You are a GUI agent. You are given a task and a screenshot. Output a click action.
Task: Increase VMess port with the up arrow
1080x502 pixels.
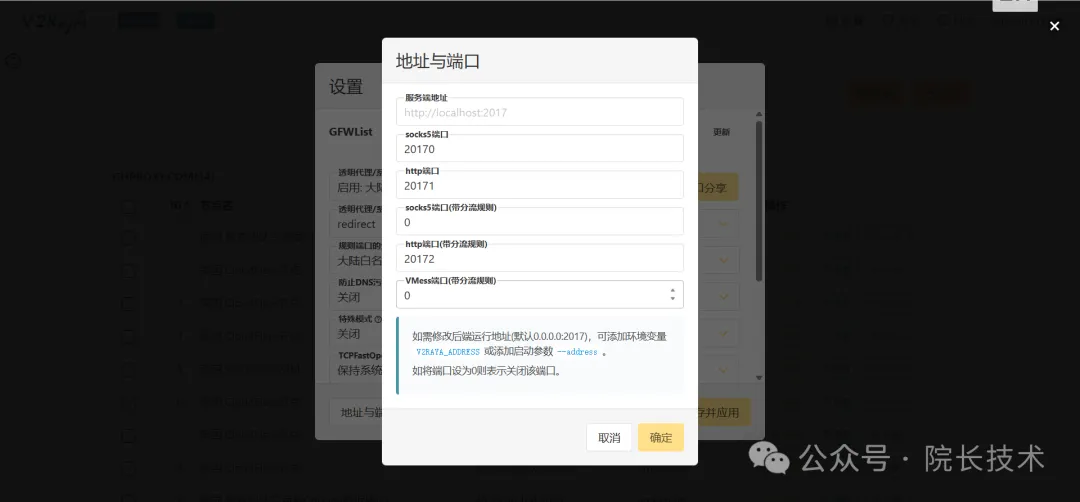point(672,290)
